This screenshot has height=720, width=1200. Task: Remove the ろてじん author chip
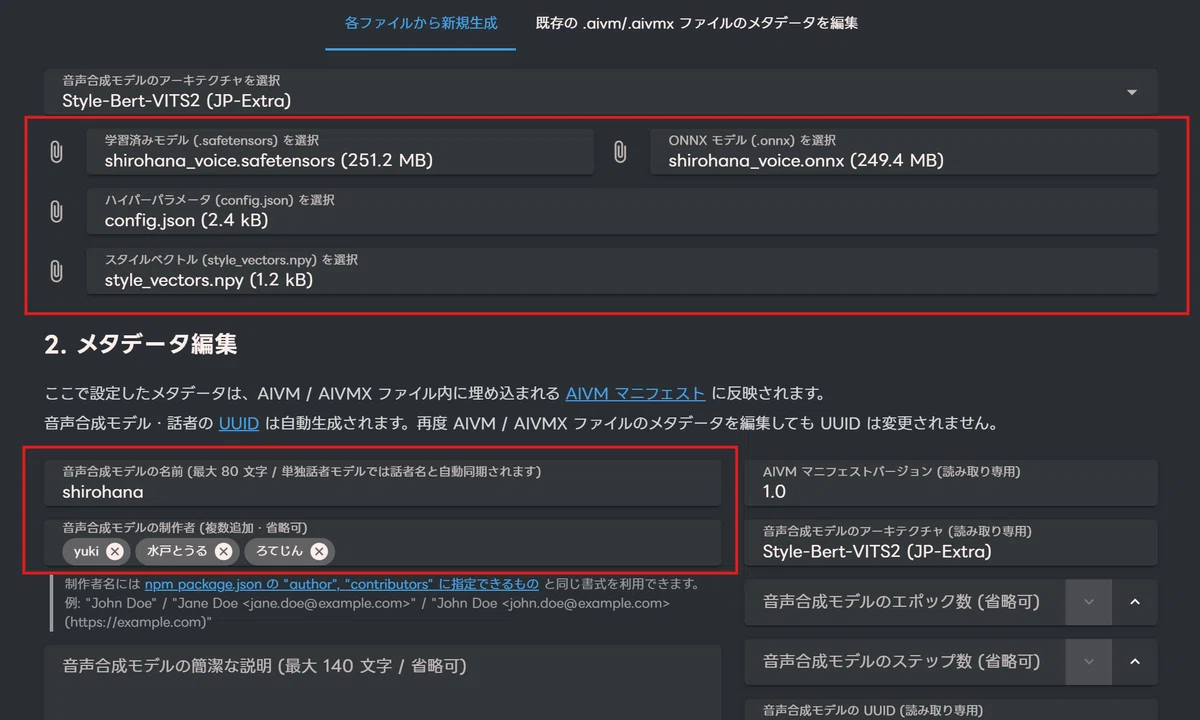click(x=318, y=551)
